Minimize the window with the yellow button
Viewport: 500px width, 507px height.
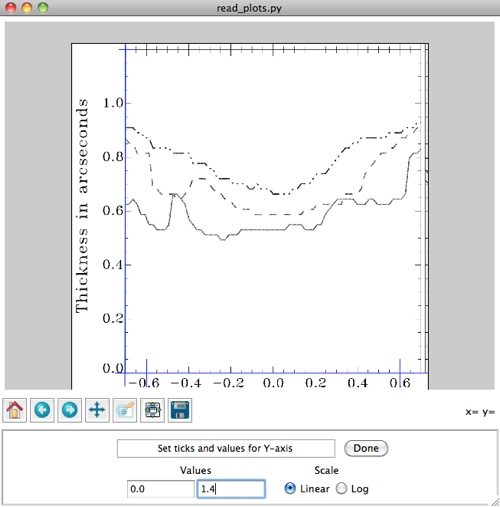(x=27, y=7)
